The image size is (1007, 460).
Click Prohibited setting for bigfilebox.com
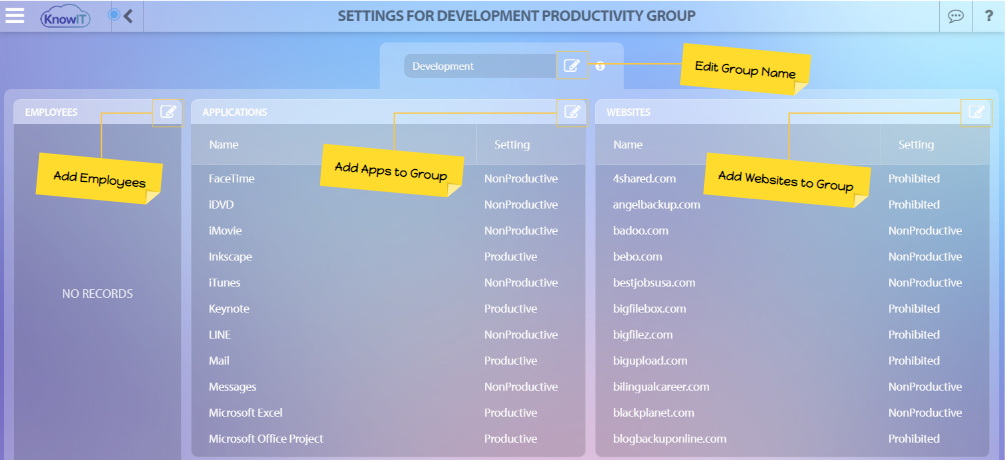914,309
